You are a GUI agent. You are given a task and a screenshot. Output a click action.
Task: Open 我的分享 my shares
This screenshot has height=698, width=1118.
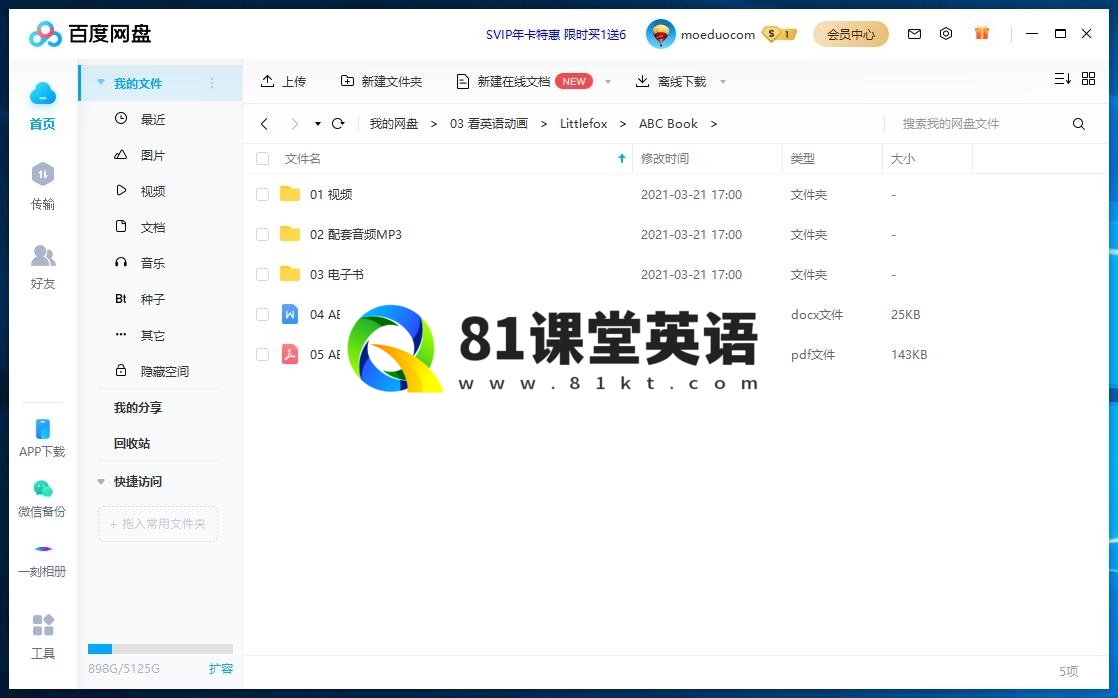(138, 407)
